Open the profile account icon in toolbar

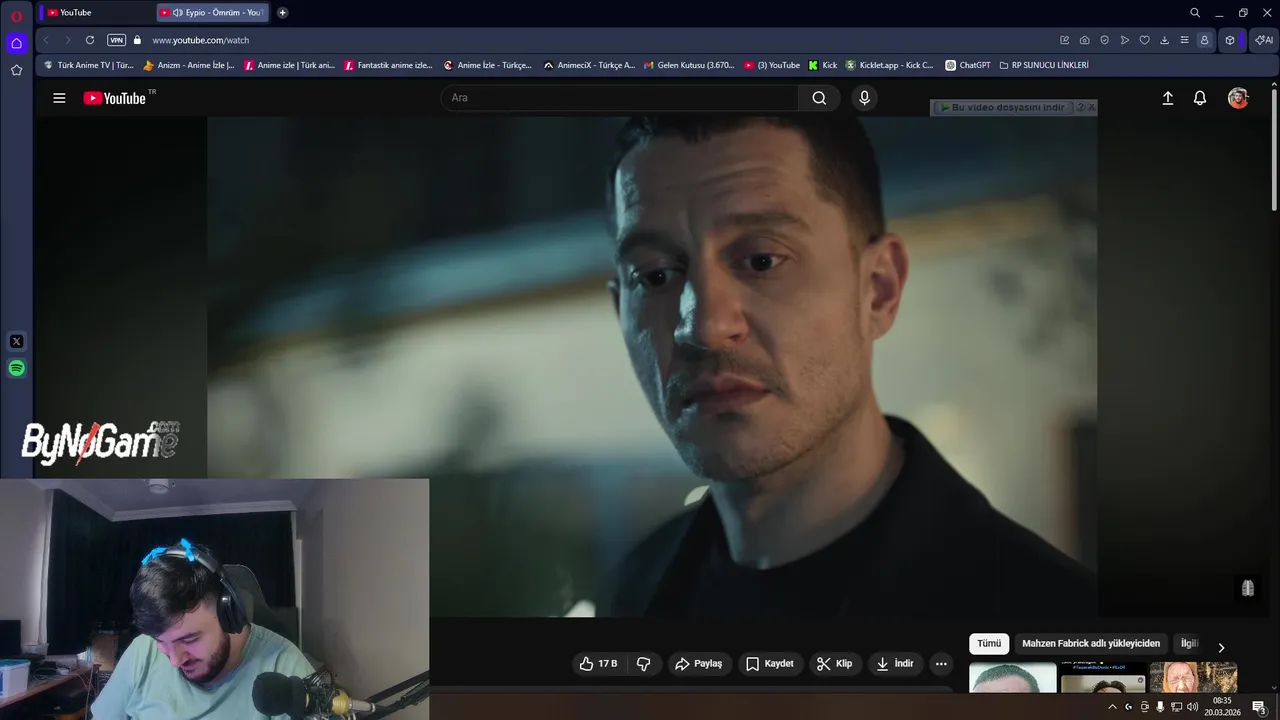[1204, 40]
